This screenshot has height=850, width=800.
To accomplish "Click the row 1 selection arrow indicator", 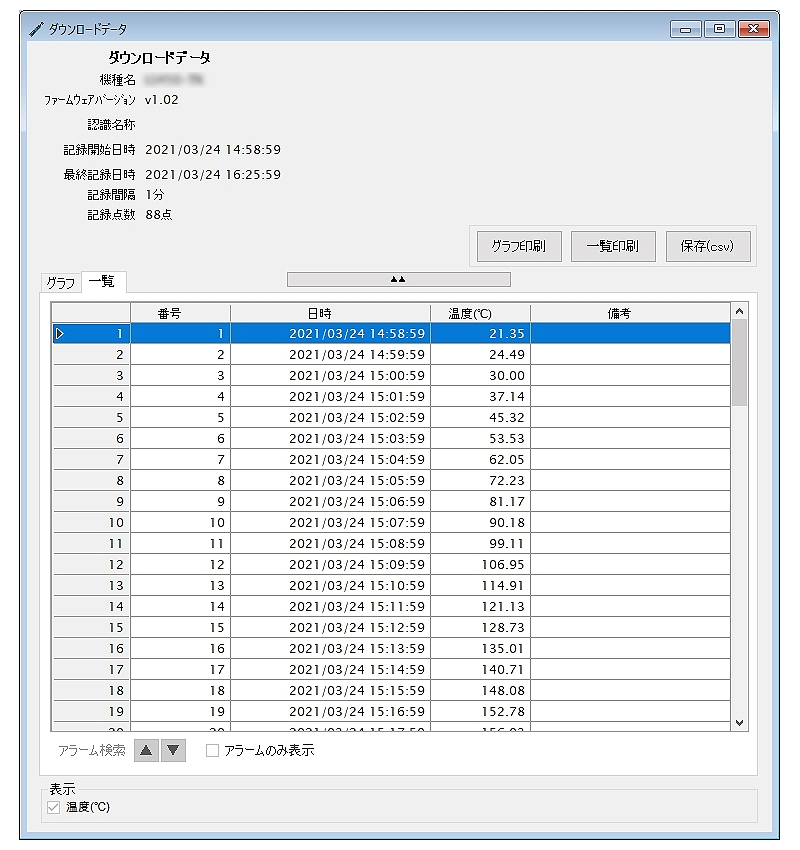I will 60,333.
